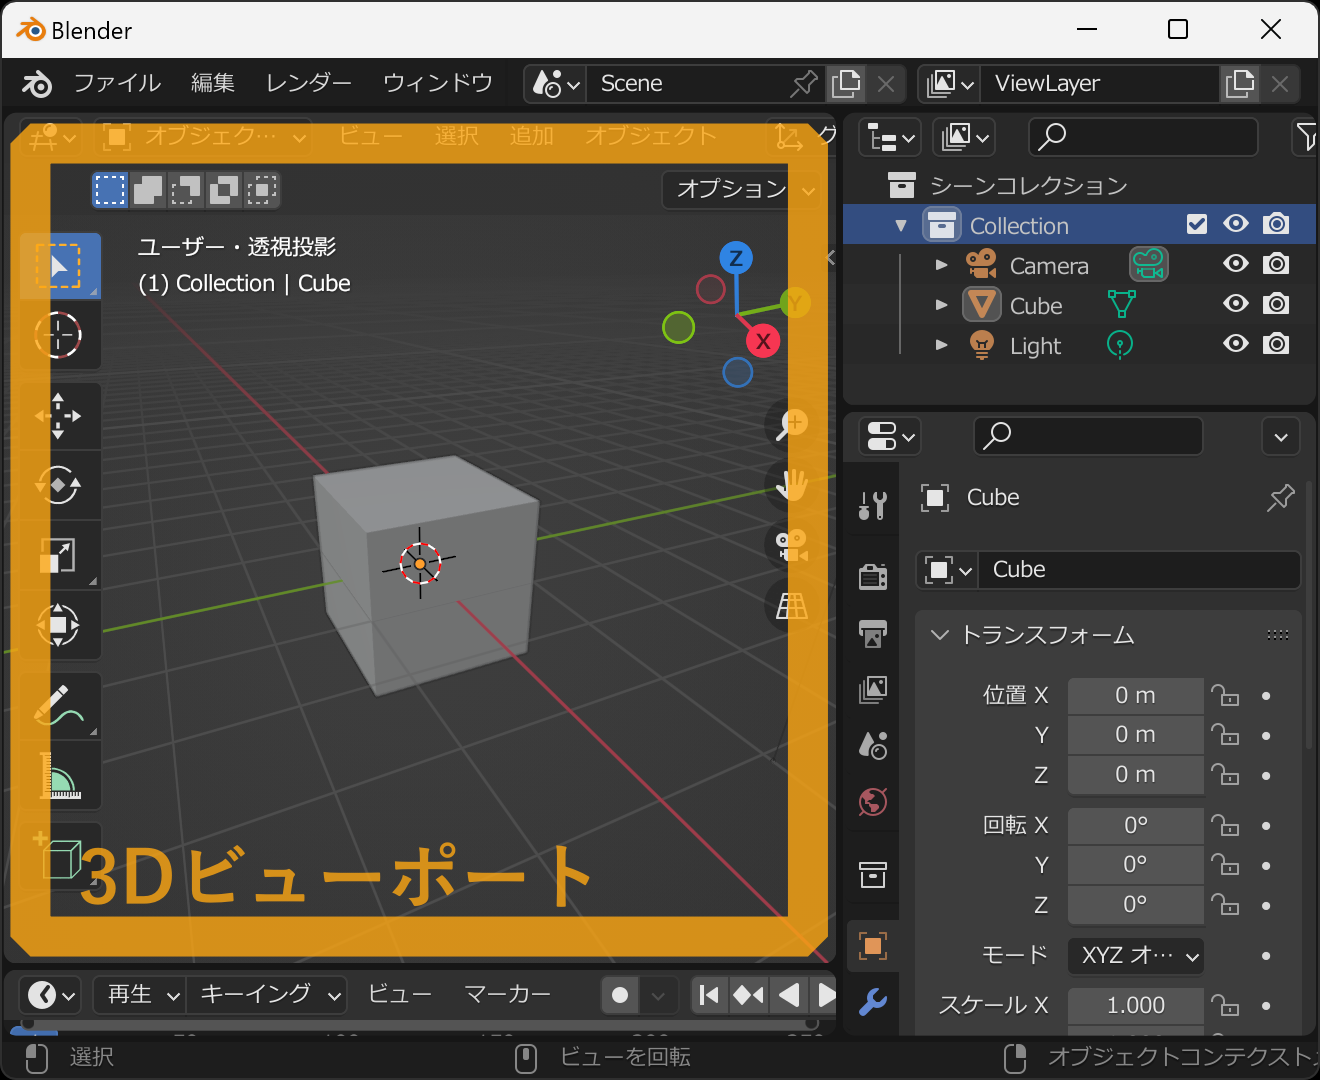Click the outliner search field
The width and height of the screenshot is (1320, 1080).
click(x=1143, y=137)
